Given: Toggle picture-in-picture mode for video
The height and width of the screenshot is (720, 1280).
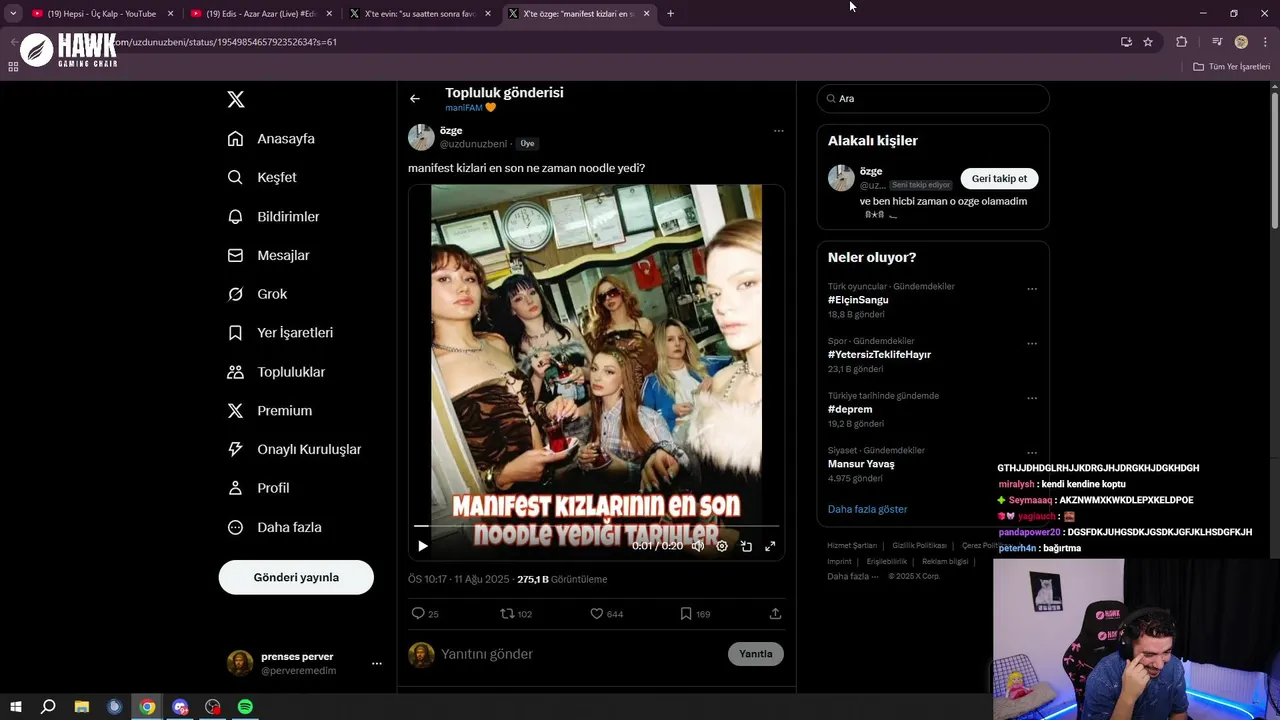Looking at the screenshot, I should 746,546.
